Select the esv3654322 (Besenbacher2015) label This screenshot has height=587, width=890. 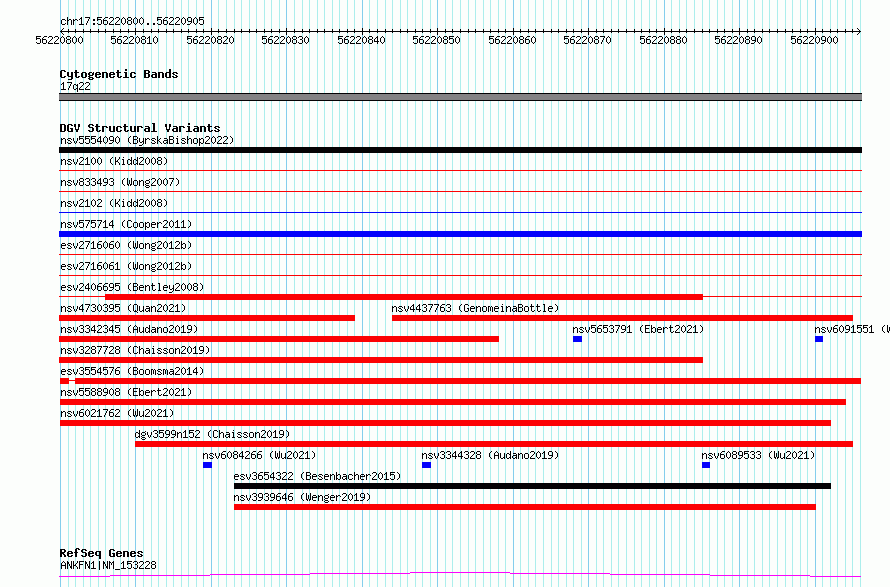point(317,476)
